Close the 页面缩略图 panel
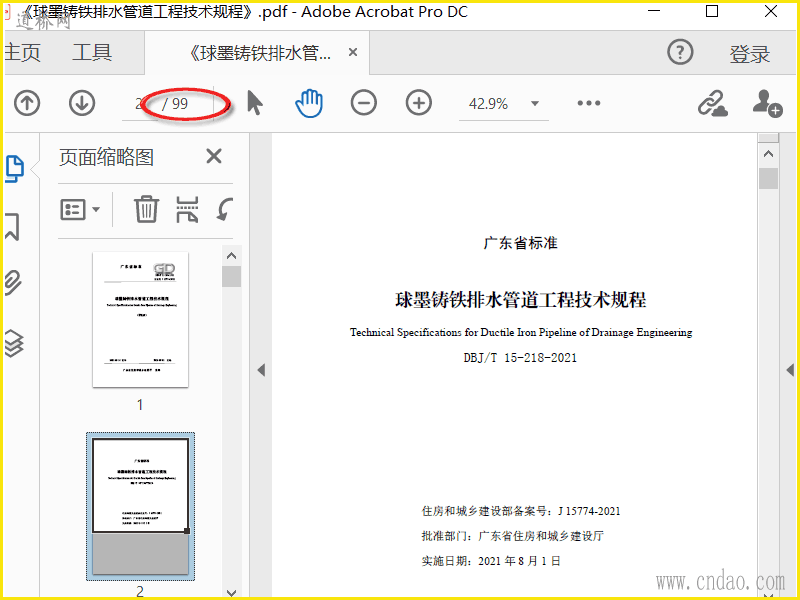 click(x=214, y=156)
